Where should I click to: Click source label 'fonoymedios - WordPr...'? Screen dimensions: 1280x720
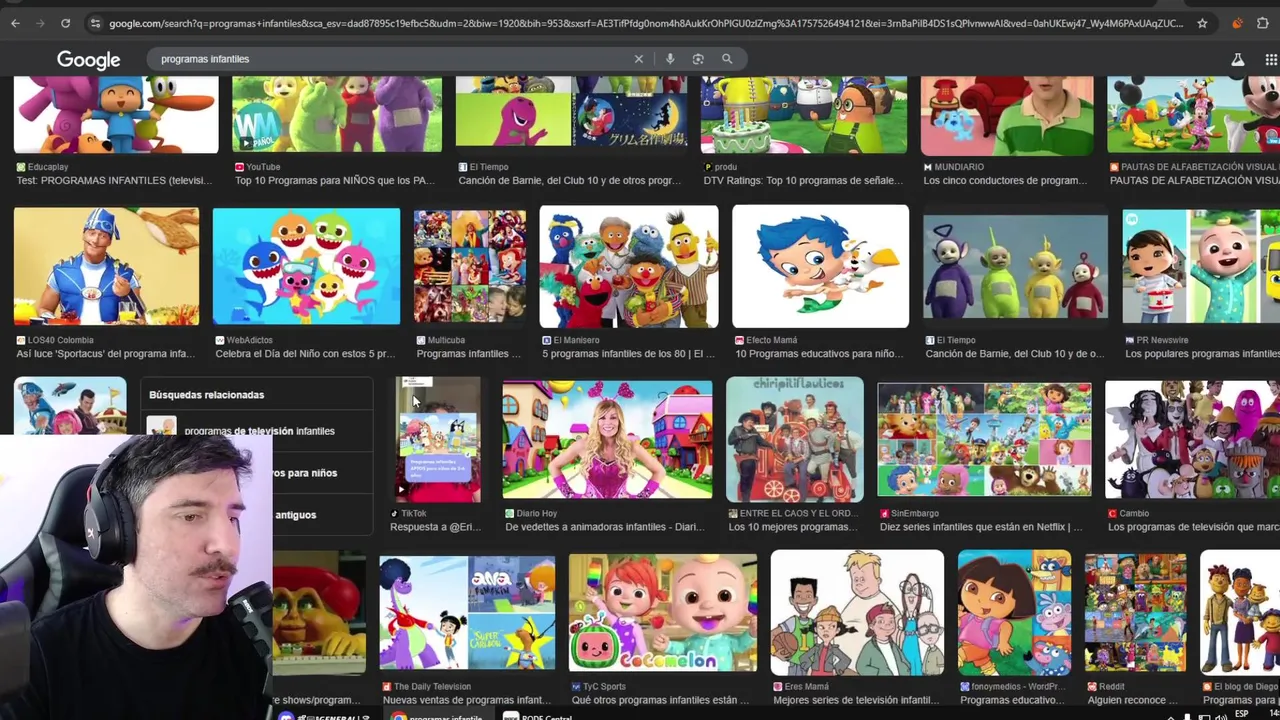point(1019,687)
